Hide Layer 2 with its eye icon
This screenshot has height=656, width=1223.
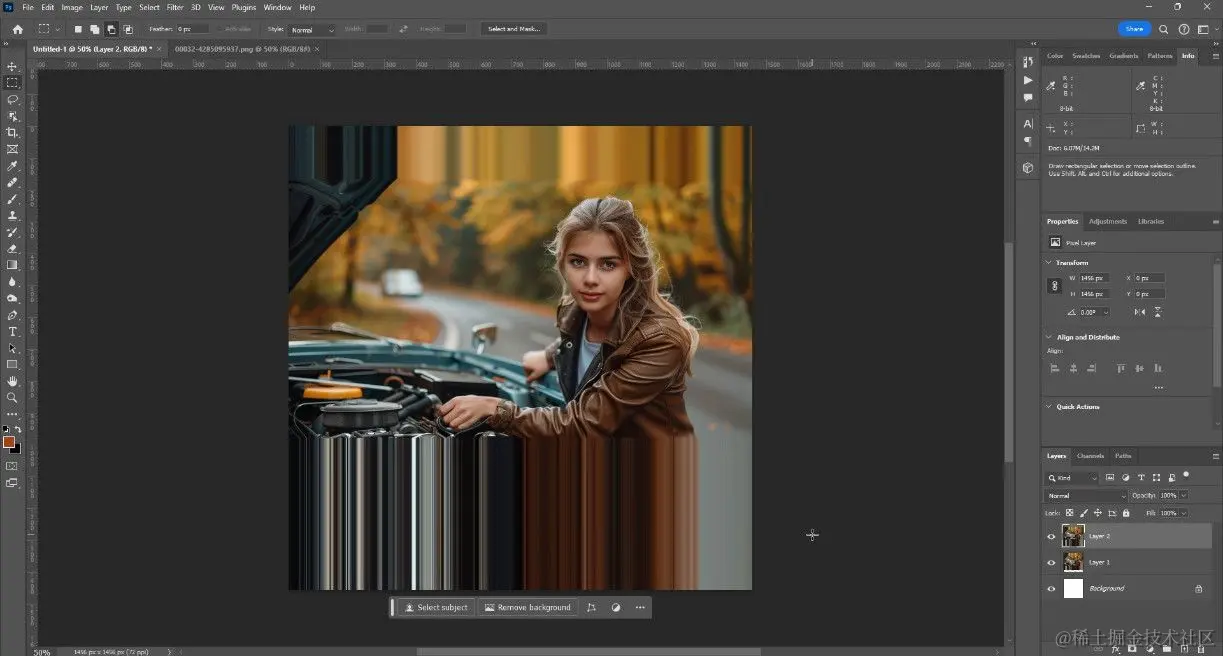[1051, 536]
